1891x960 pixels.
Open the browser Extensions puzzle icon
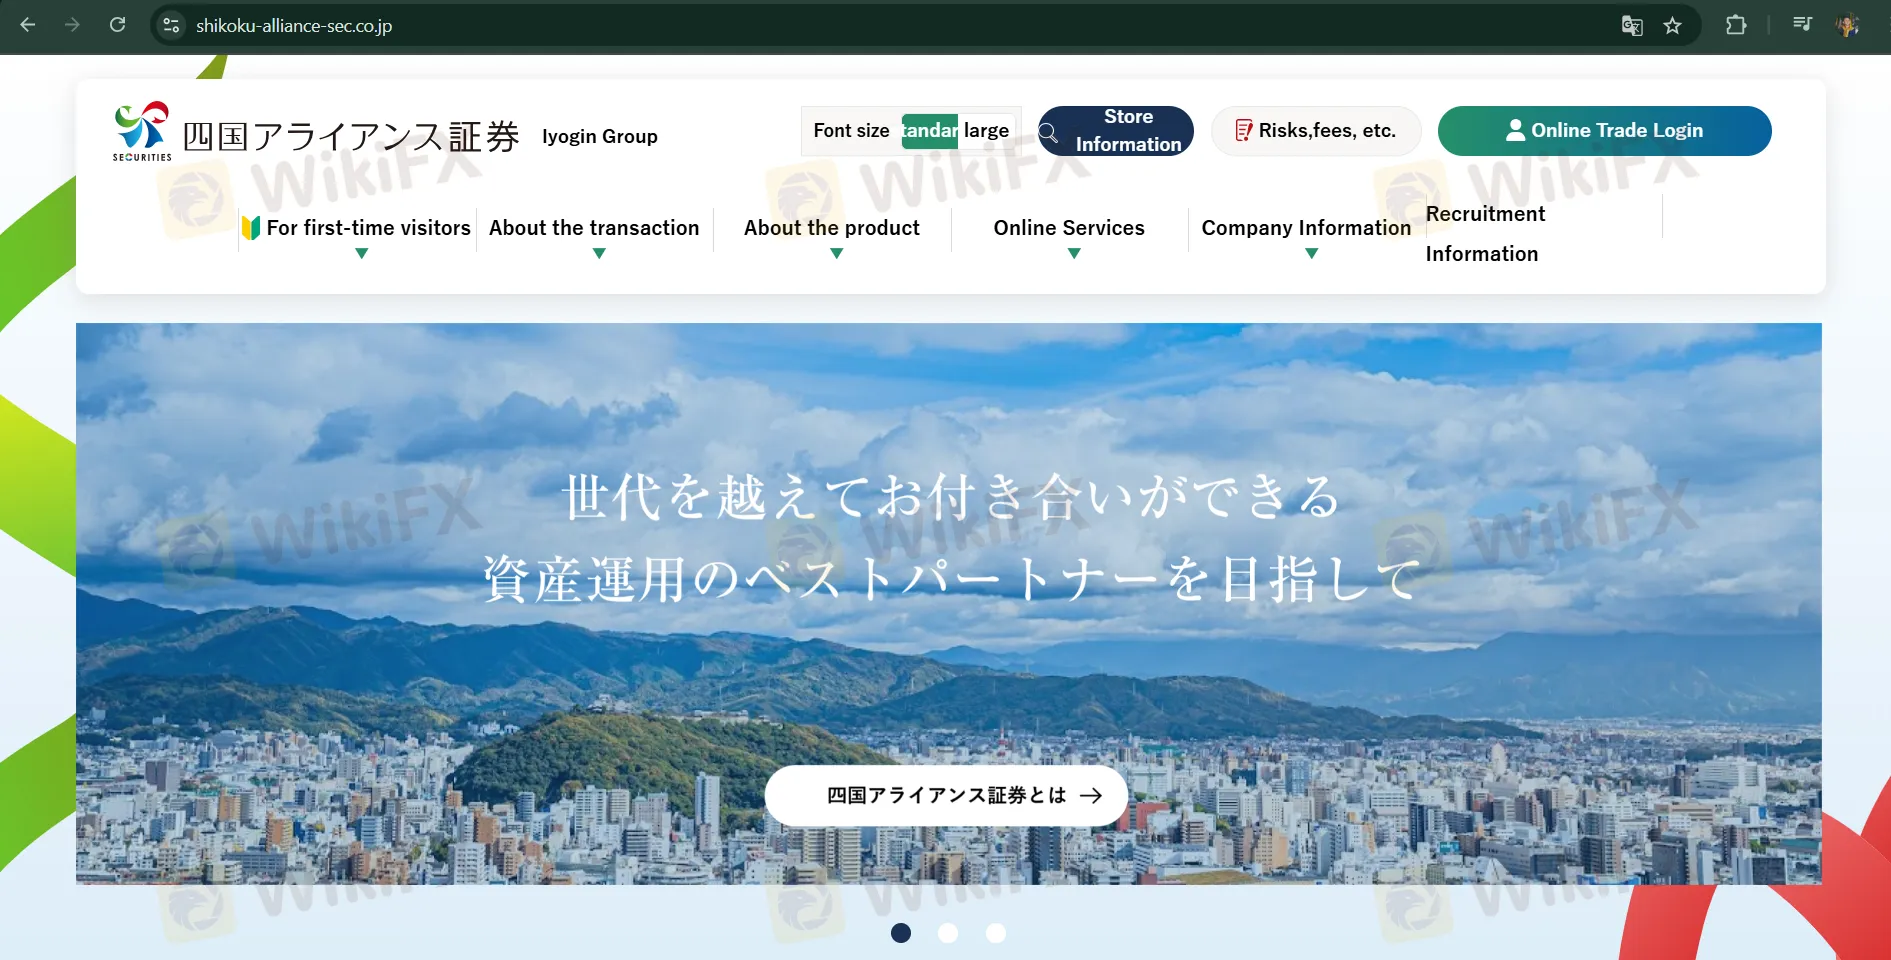[1736, 25]
